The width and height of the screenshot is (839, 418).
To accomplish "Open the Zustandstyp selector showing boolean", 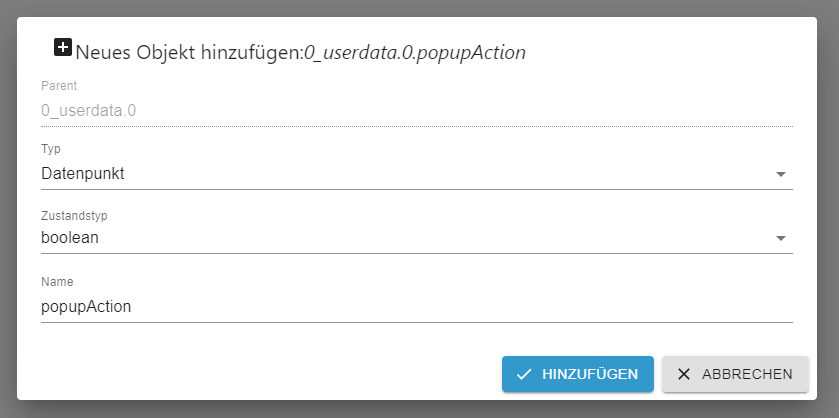I will click(x=400, y=238).
